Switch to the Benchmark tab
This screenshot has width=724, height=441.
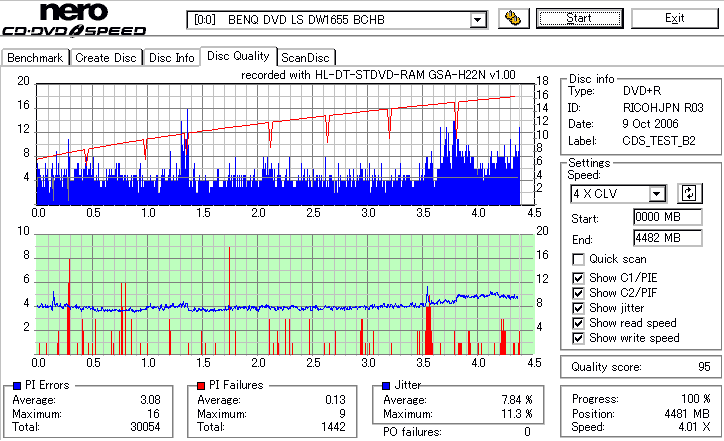[x=35, y=58]
